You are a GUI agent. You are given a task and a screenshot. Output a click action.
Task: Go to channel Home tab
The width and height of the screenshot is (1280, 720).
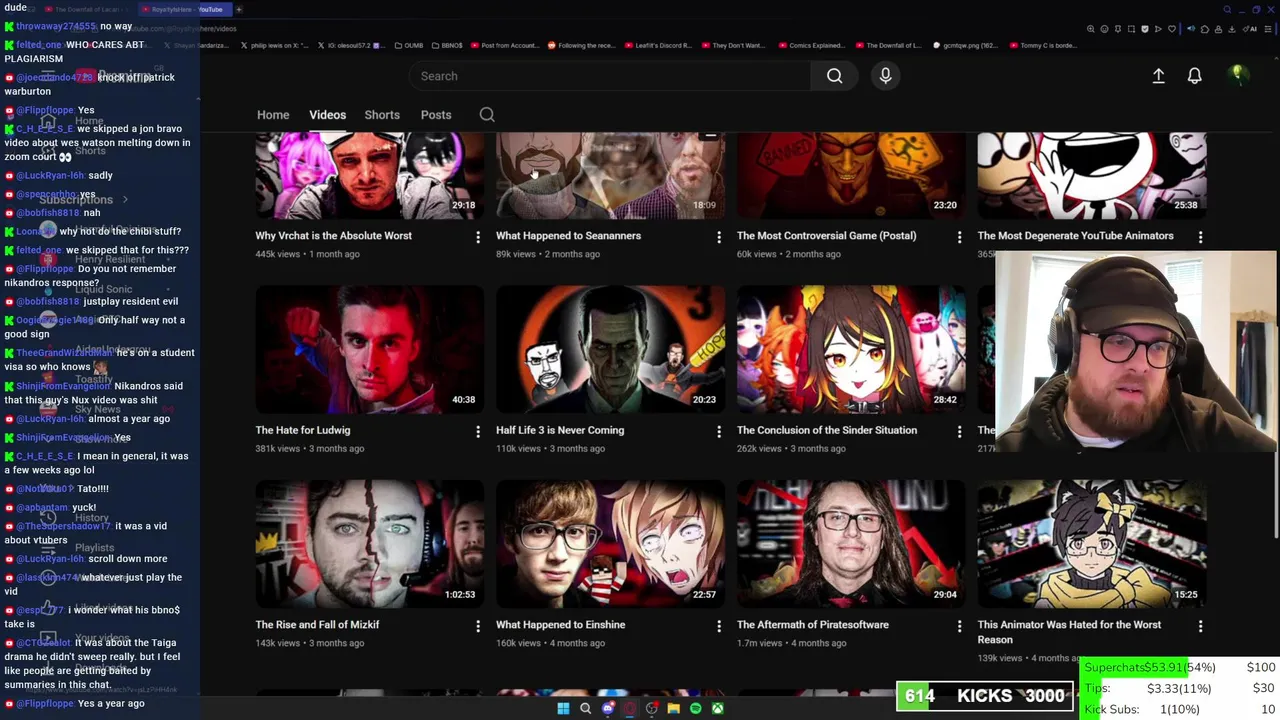(x=273, y=115)
